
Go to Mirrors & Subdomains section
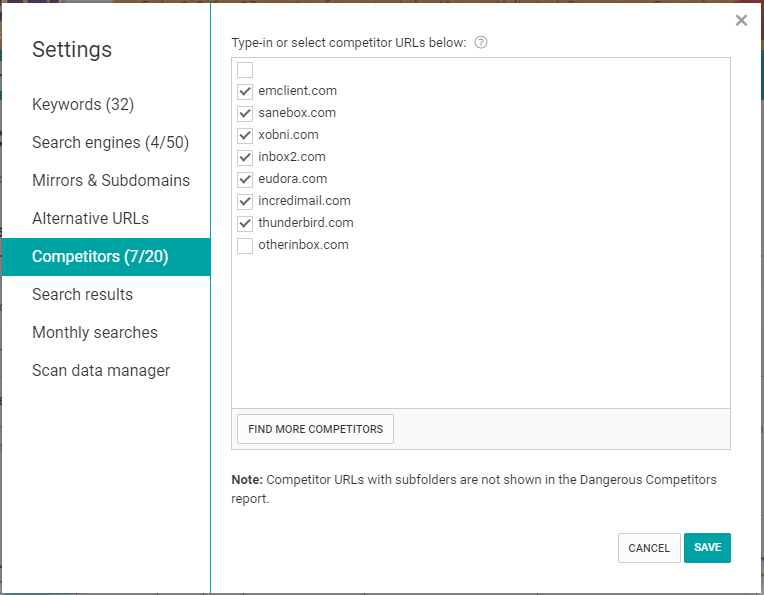click(x=110, y=181)
